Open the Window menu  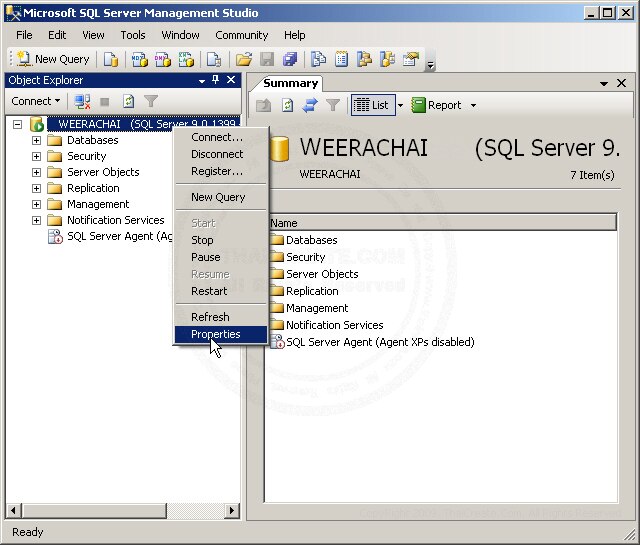[x=180, y=35]
